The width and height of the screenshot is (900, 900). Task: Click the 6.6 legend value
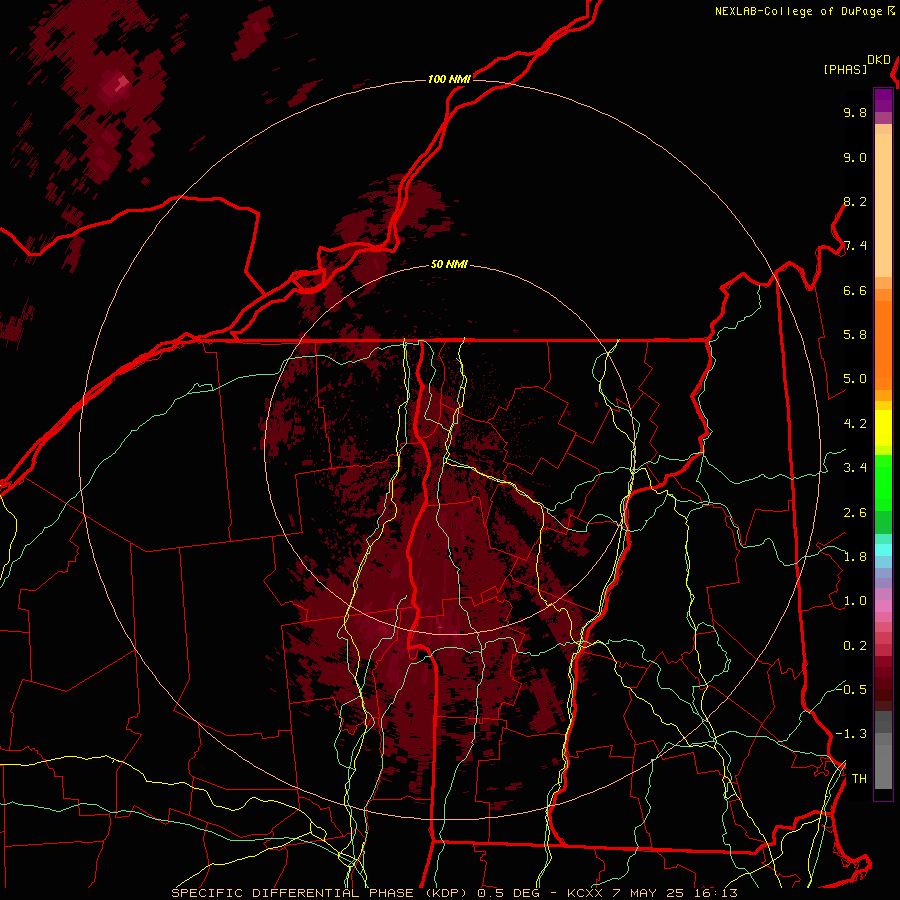coord(855,290)
